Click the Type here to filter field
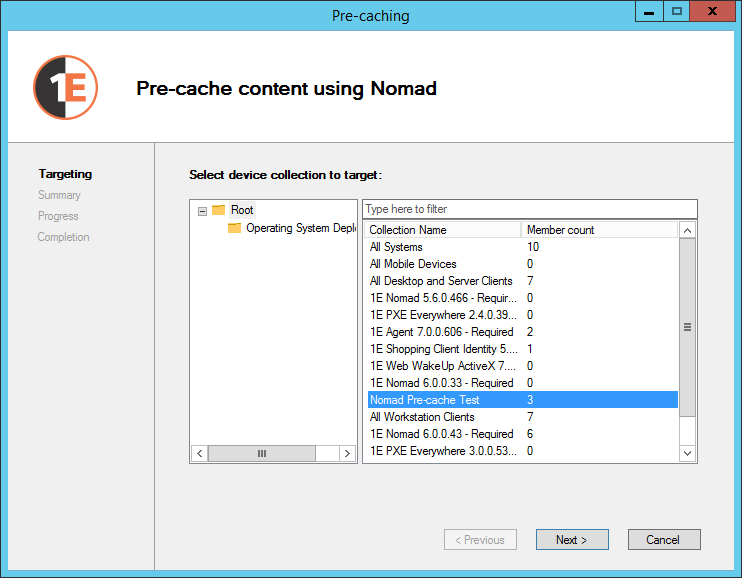The image size is (742, 578). click(529, 209)
